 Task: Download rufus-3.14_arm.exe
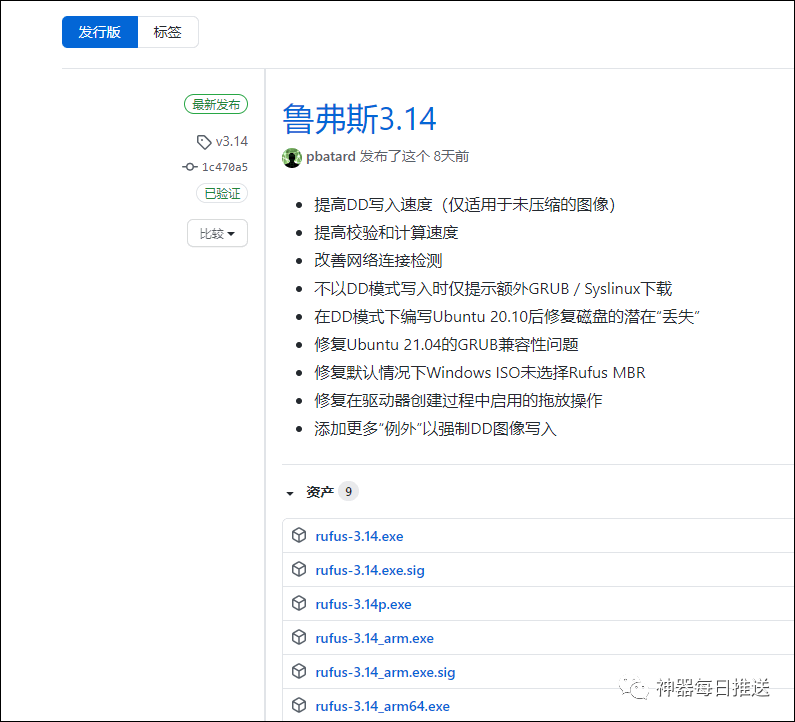374,638
